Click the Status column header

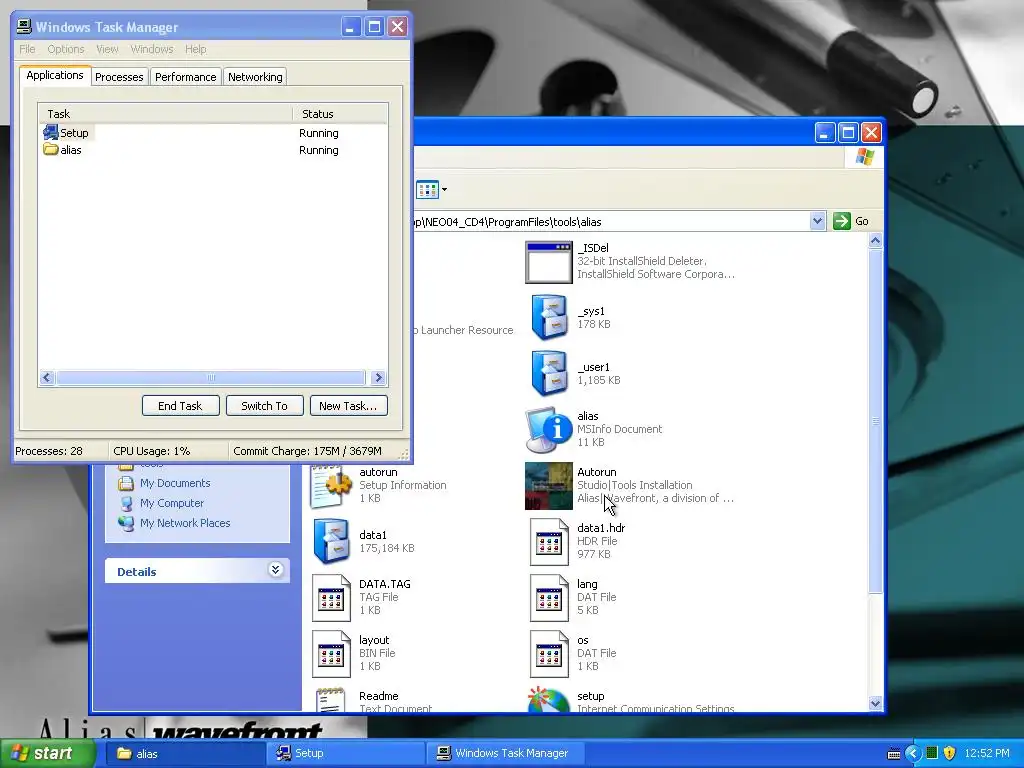tap(340, 114)
